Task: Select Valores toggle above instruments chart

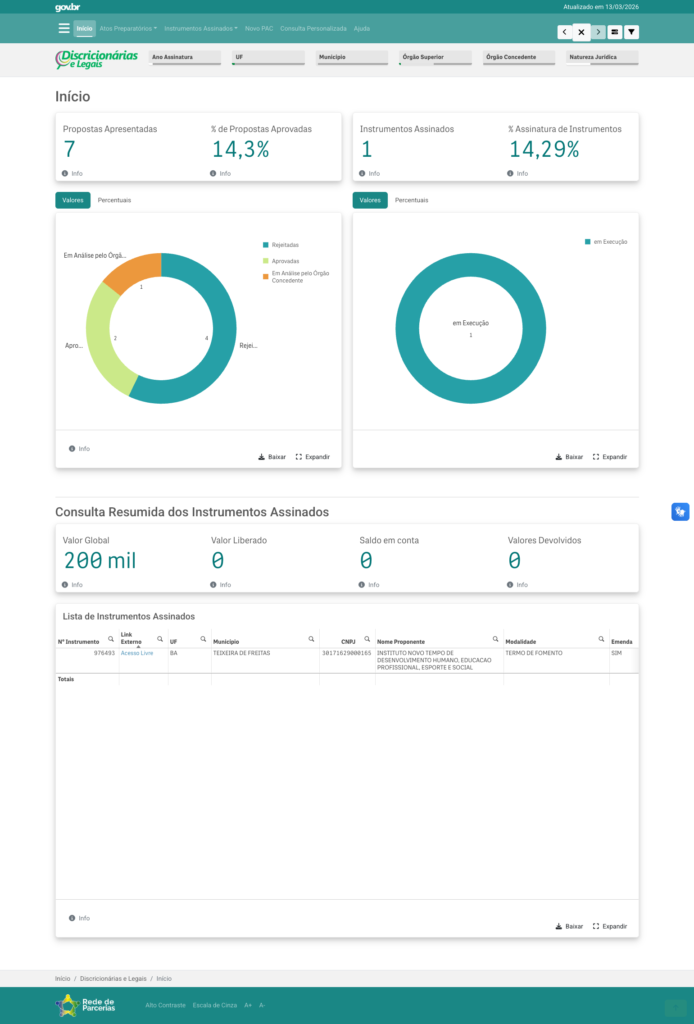Action: (x=370, y=200)
